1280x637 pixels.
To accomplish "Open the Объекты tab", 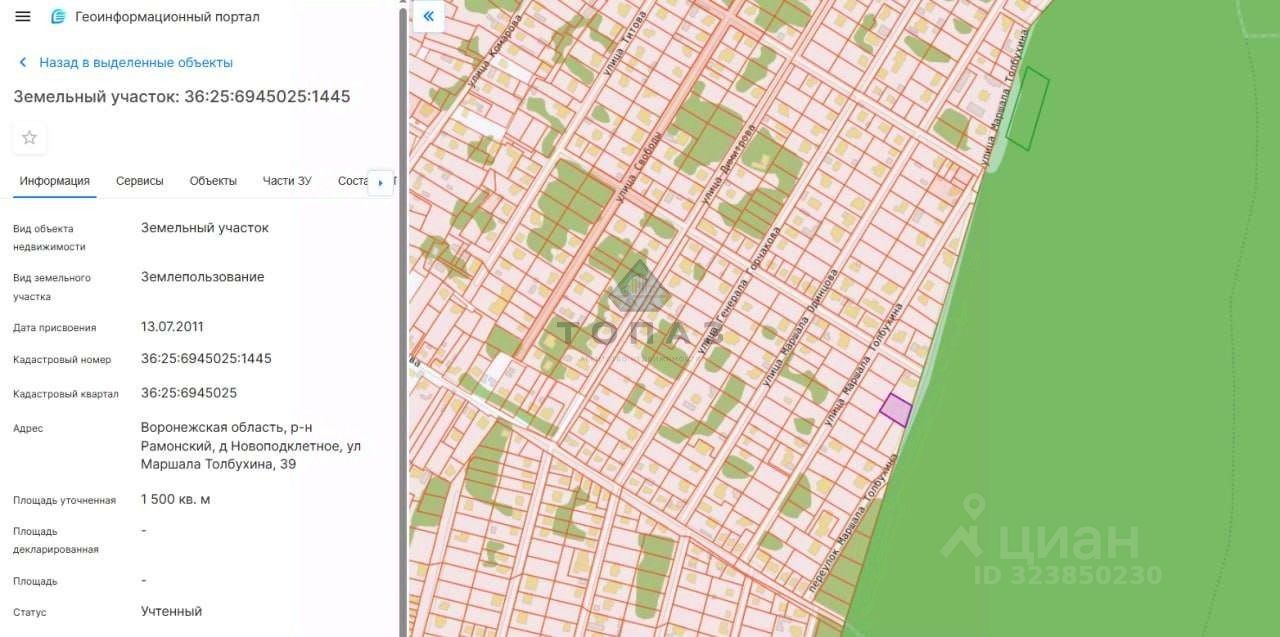I will point(213,181).
